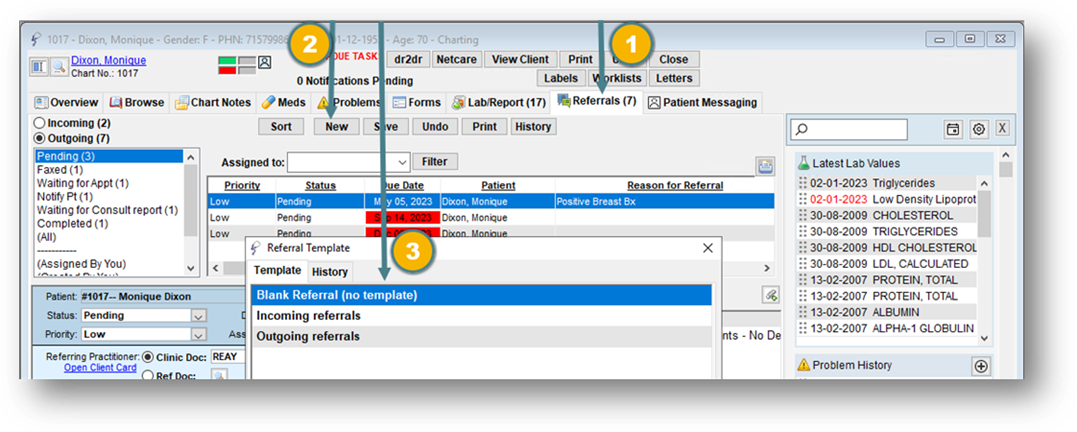The height and width of the screenshot is (432, 1077).
Task: Click the Reason for Referral column header
Action: click(674, 185)
